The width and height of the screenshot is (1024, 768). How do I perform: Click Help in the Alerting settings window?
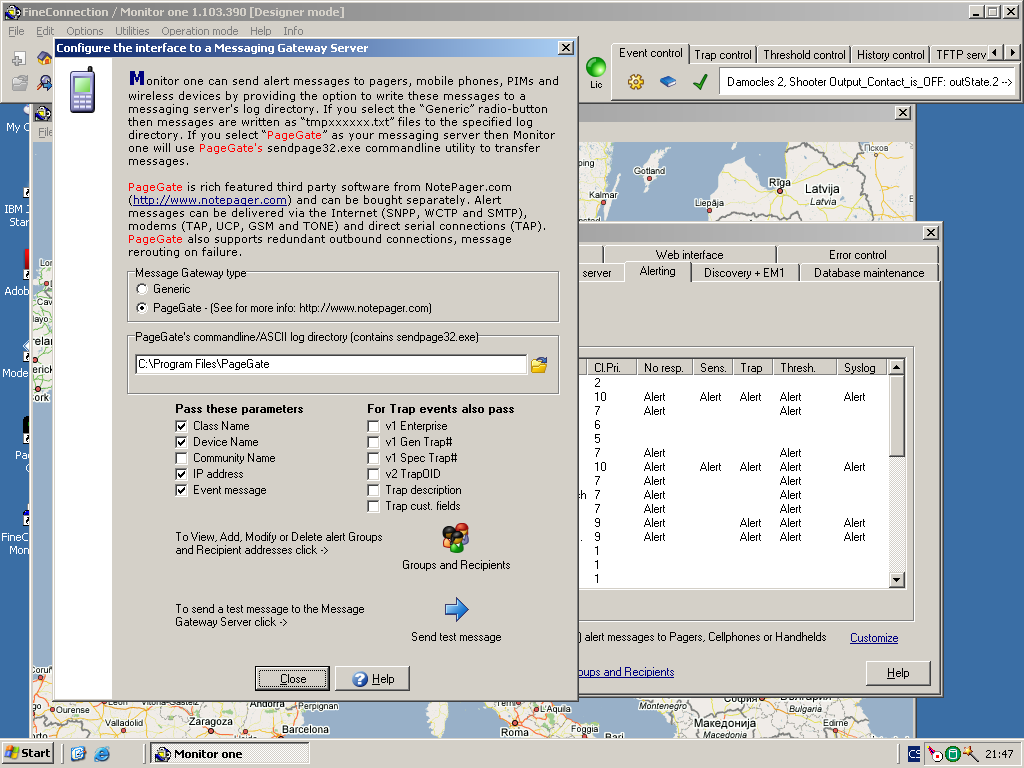[x=898, y=673]
